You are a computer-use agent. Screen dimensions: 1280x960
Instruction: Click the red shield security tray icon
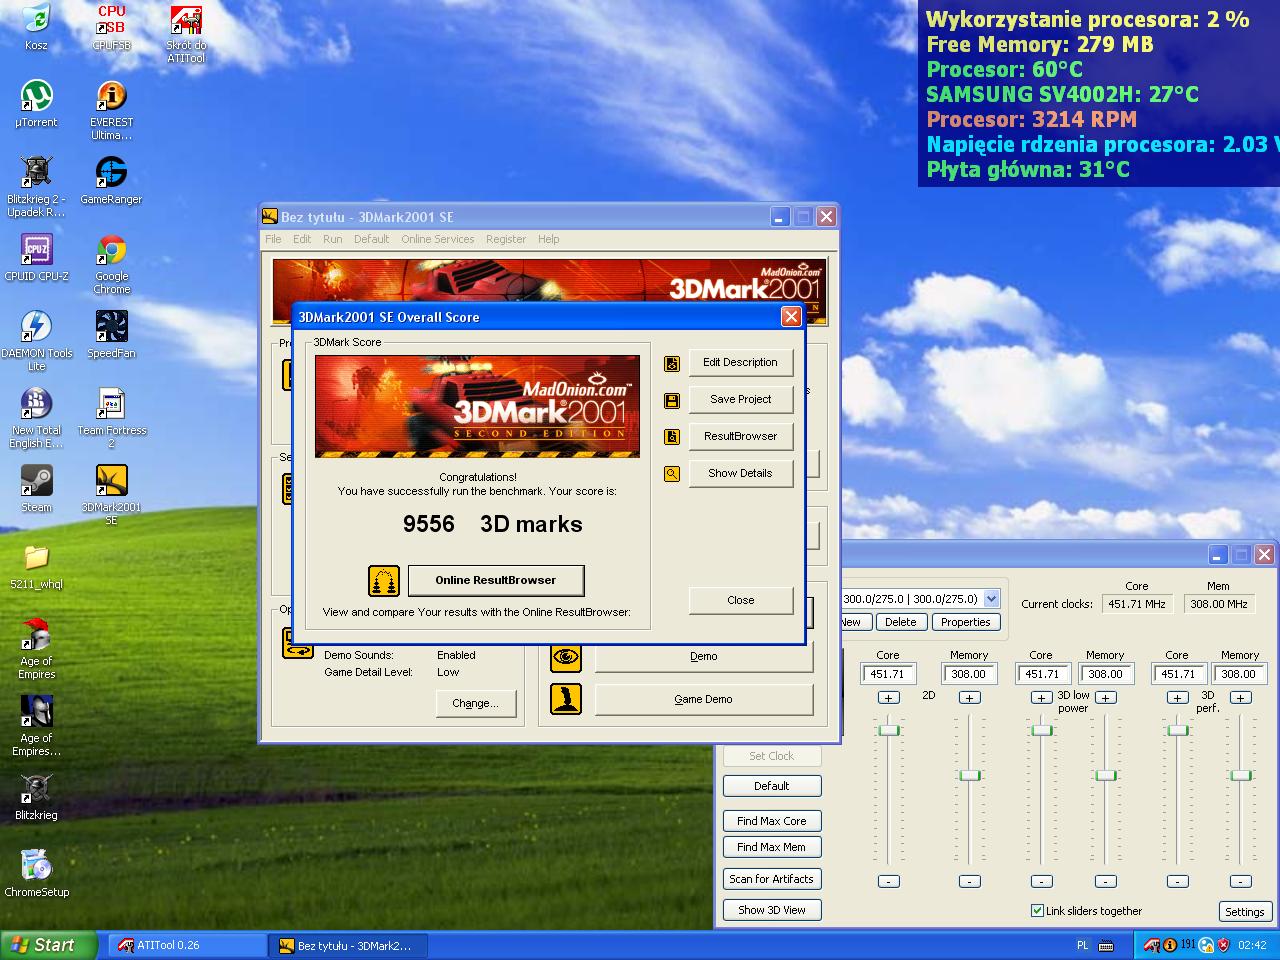[x=1223, y=945]
